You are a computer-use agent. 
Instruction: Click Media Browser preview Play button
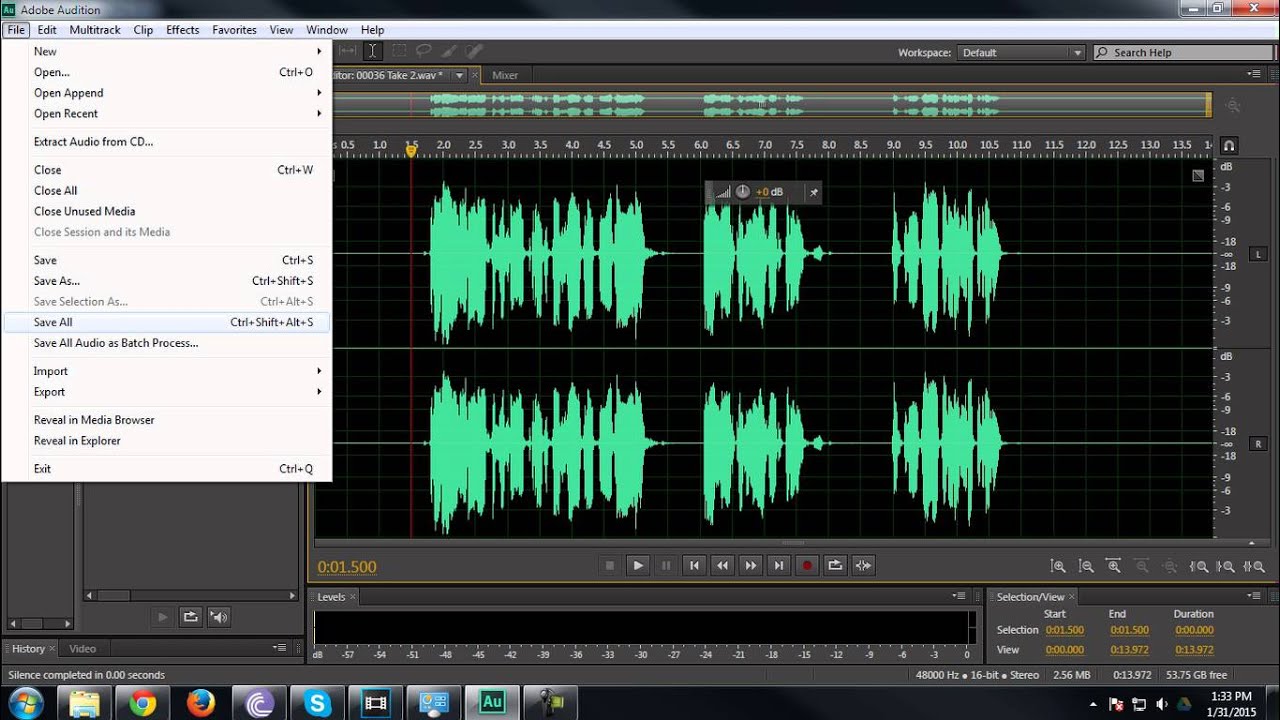click(163, 617)
